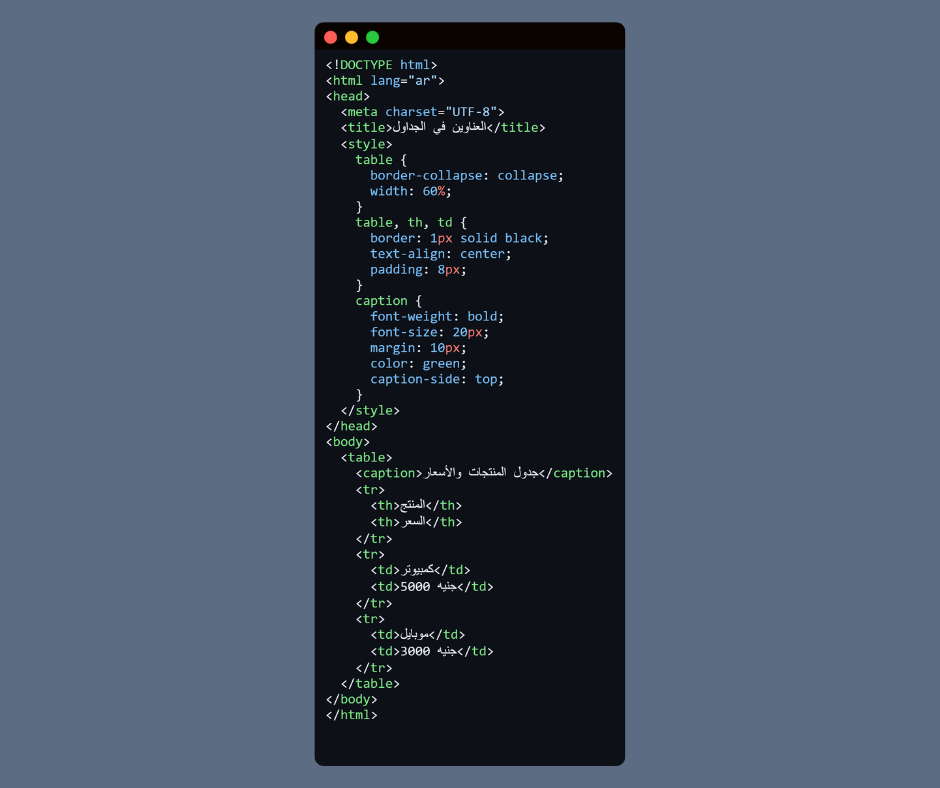Click the yellow minimize dot
The height and width of the screenshot is (788, 940).
[351, 37]
